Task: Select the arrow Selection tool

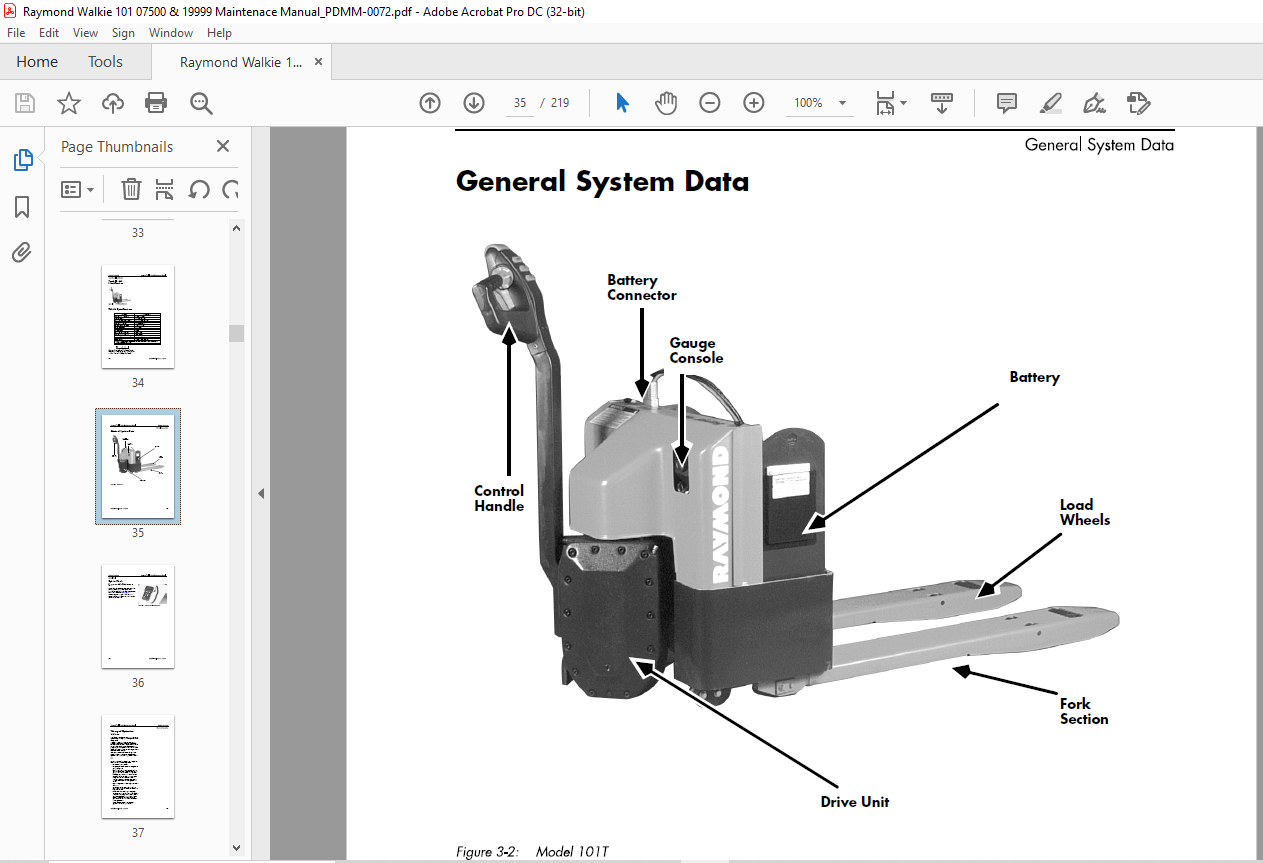Action: pyautogui.click(x=622, y=103)
